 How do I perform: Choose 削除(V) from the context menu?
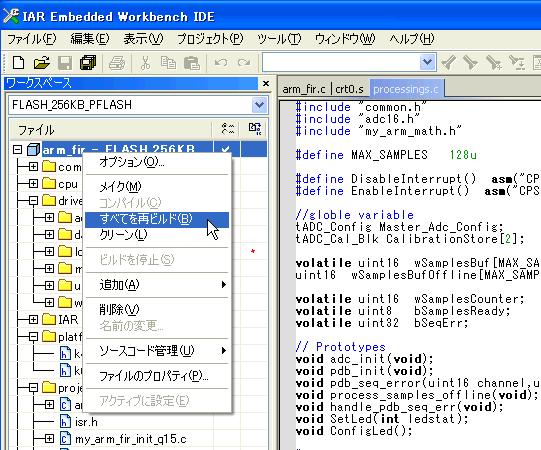pos(157,310)
